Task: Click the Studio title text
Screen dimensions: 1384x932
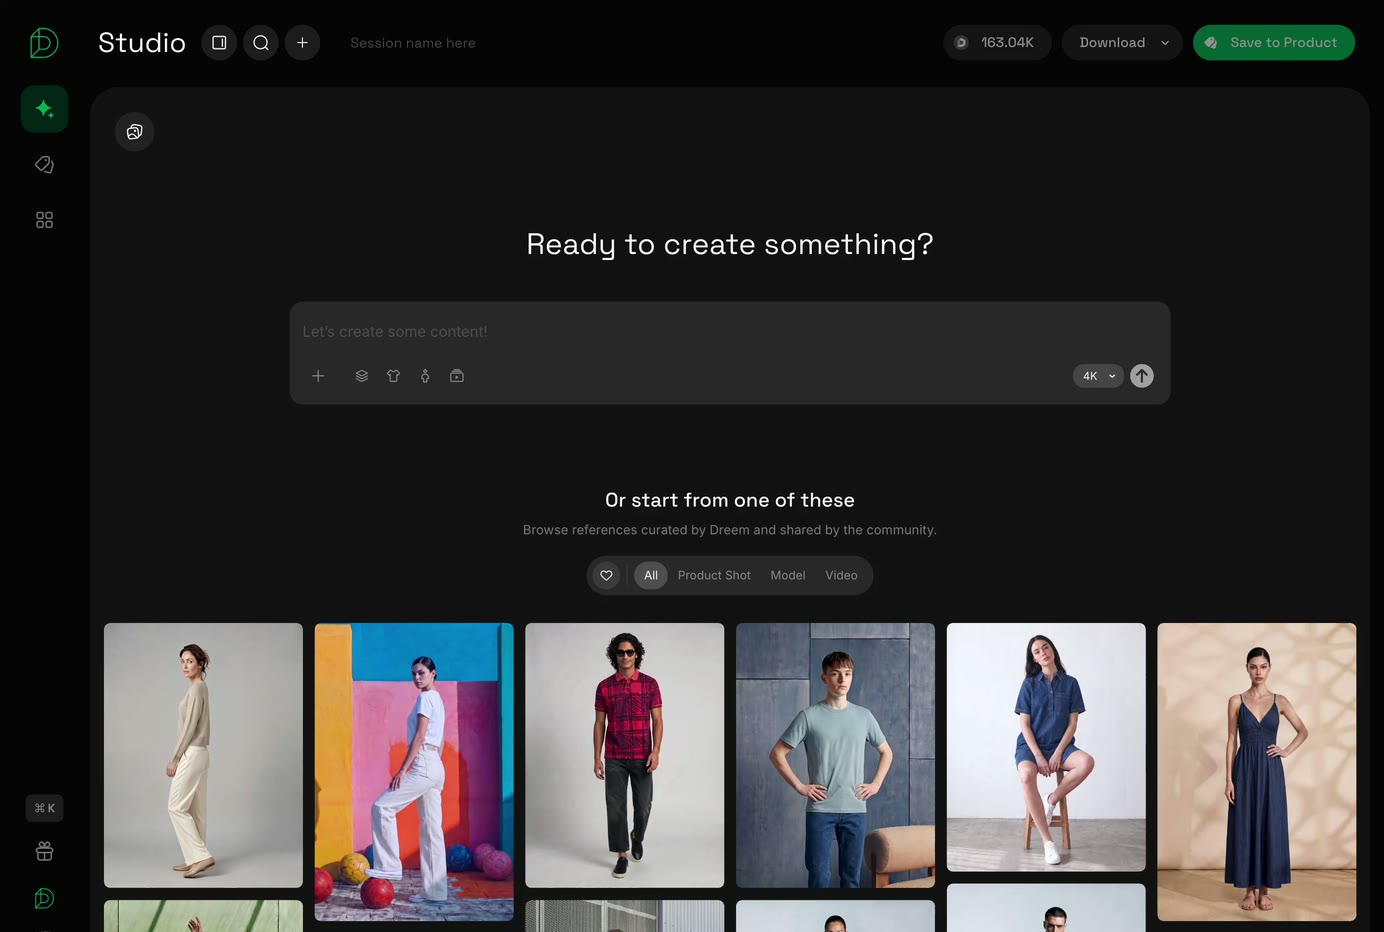Action: (142, 43)
